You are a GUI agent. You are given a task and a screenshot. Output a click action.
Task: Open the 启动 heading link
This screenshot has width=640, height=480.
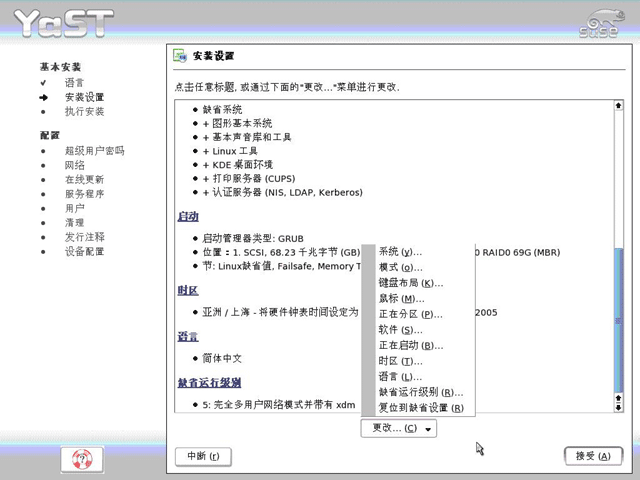(x=188, y=216)
